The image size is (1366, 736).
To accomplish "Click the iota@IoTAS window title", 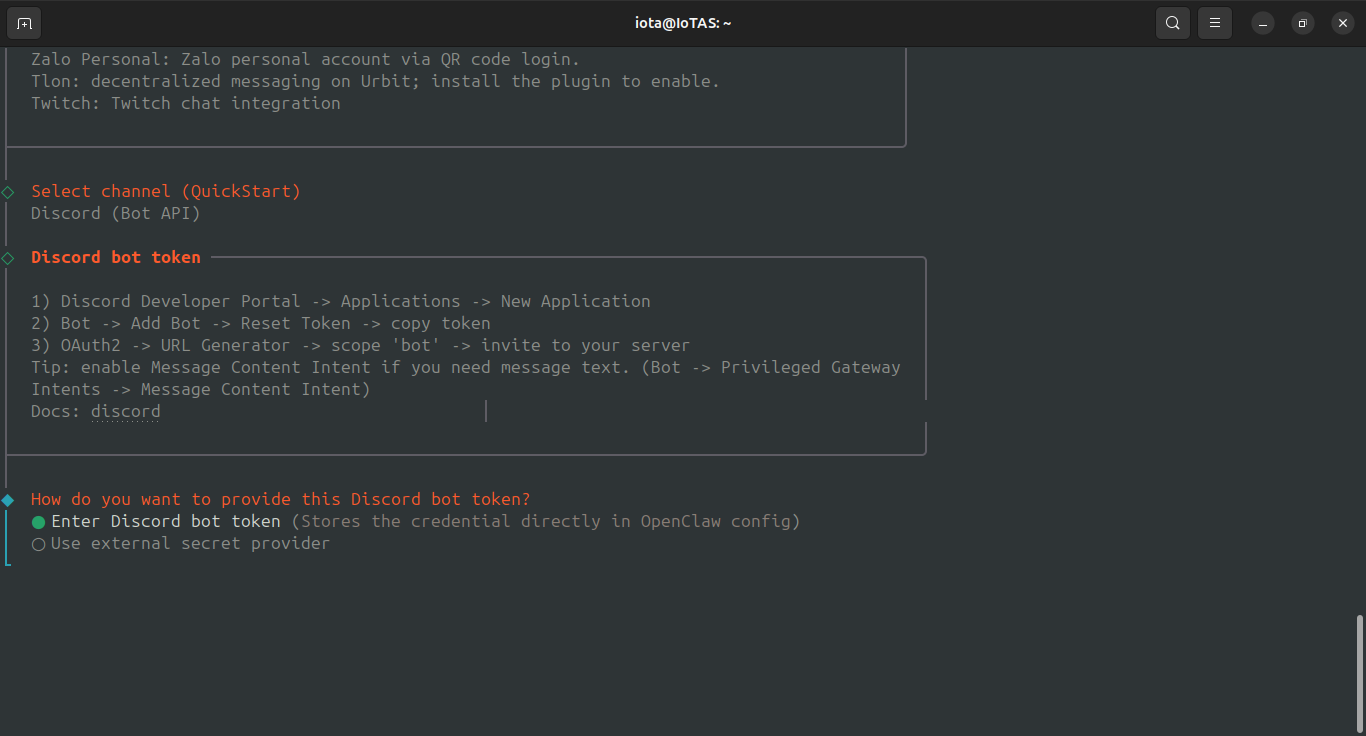I will [x=683, y=23].
